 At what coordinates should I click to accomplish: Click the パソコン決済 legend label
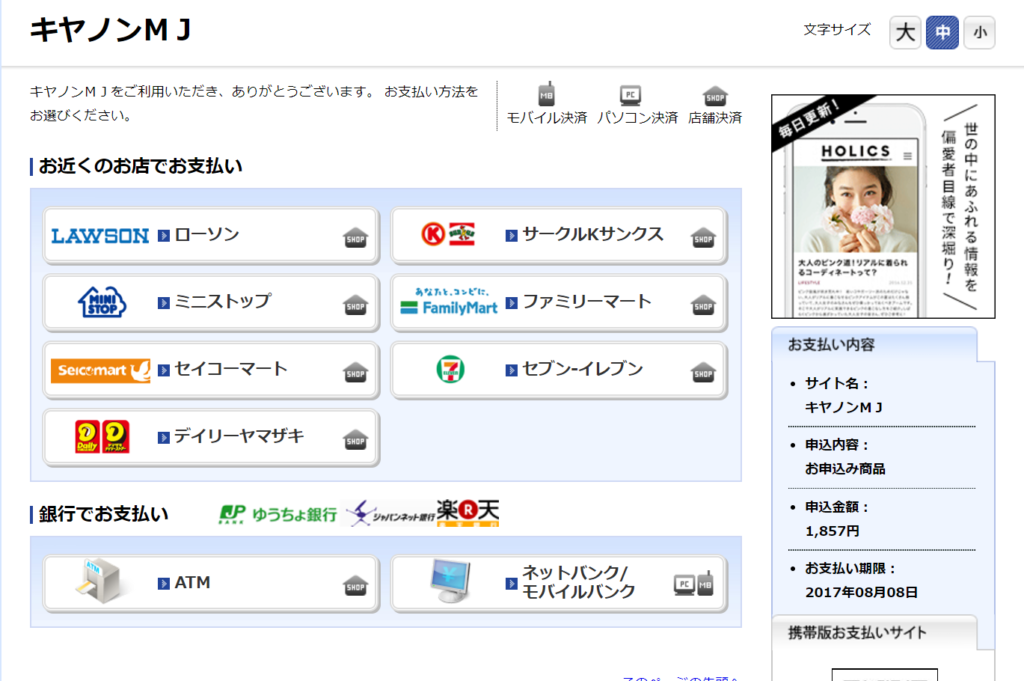637,118
